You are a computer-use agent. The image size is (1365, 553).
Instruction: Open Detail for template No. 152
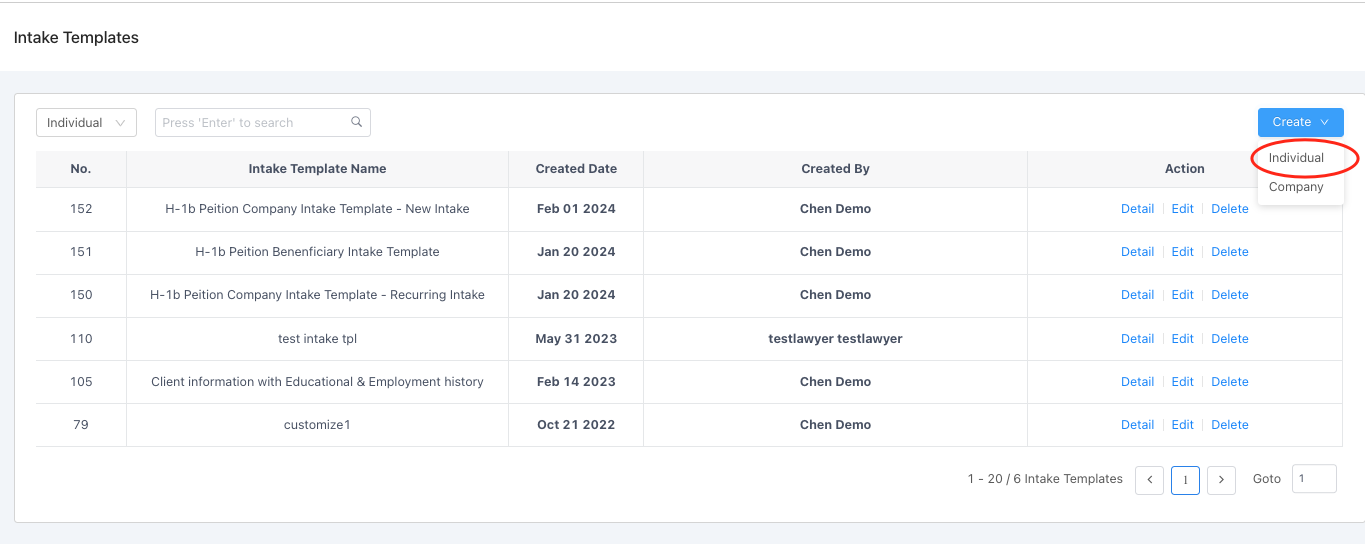(x=1137, y=209)
